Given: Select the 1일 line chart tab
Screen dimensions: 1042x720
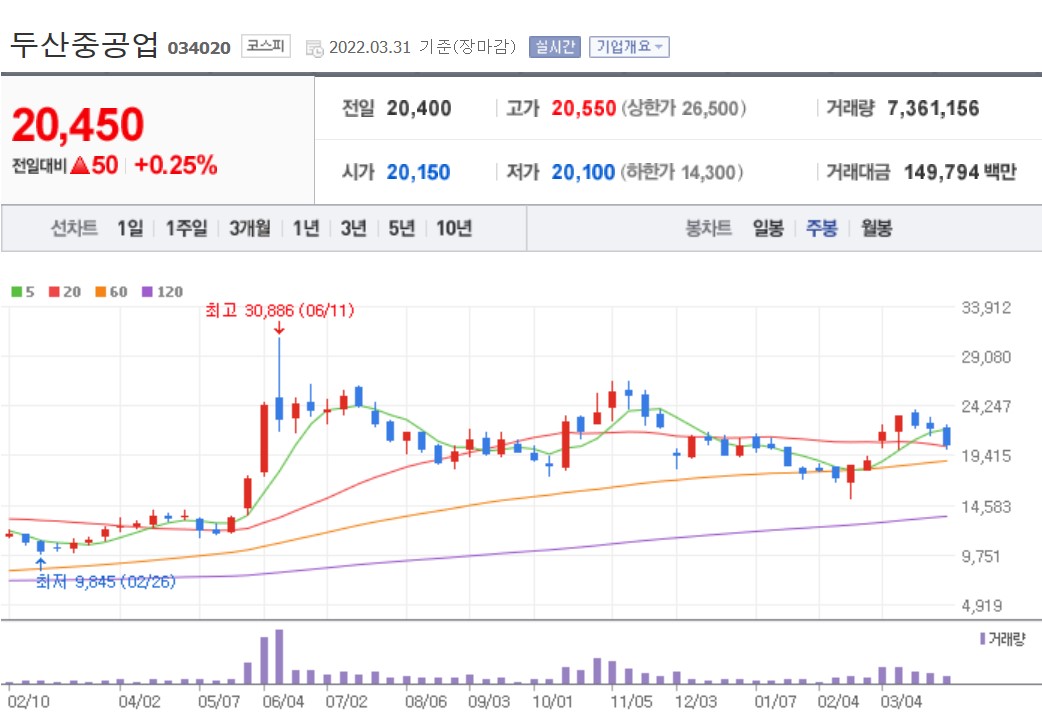Looking at the screenshot, I should click(x=130, y=228).
